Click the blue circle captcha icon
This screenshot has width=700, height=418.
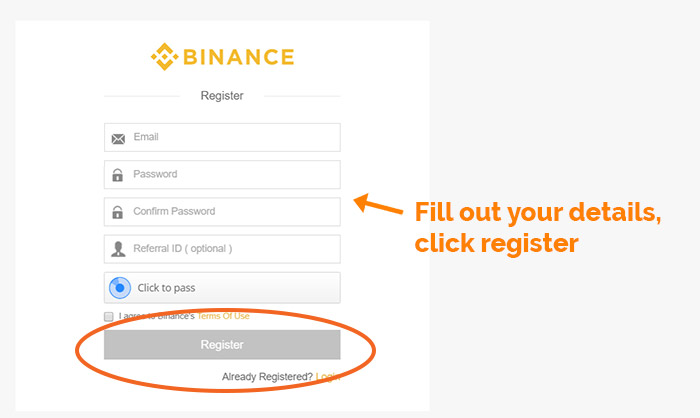point(120,288)
